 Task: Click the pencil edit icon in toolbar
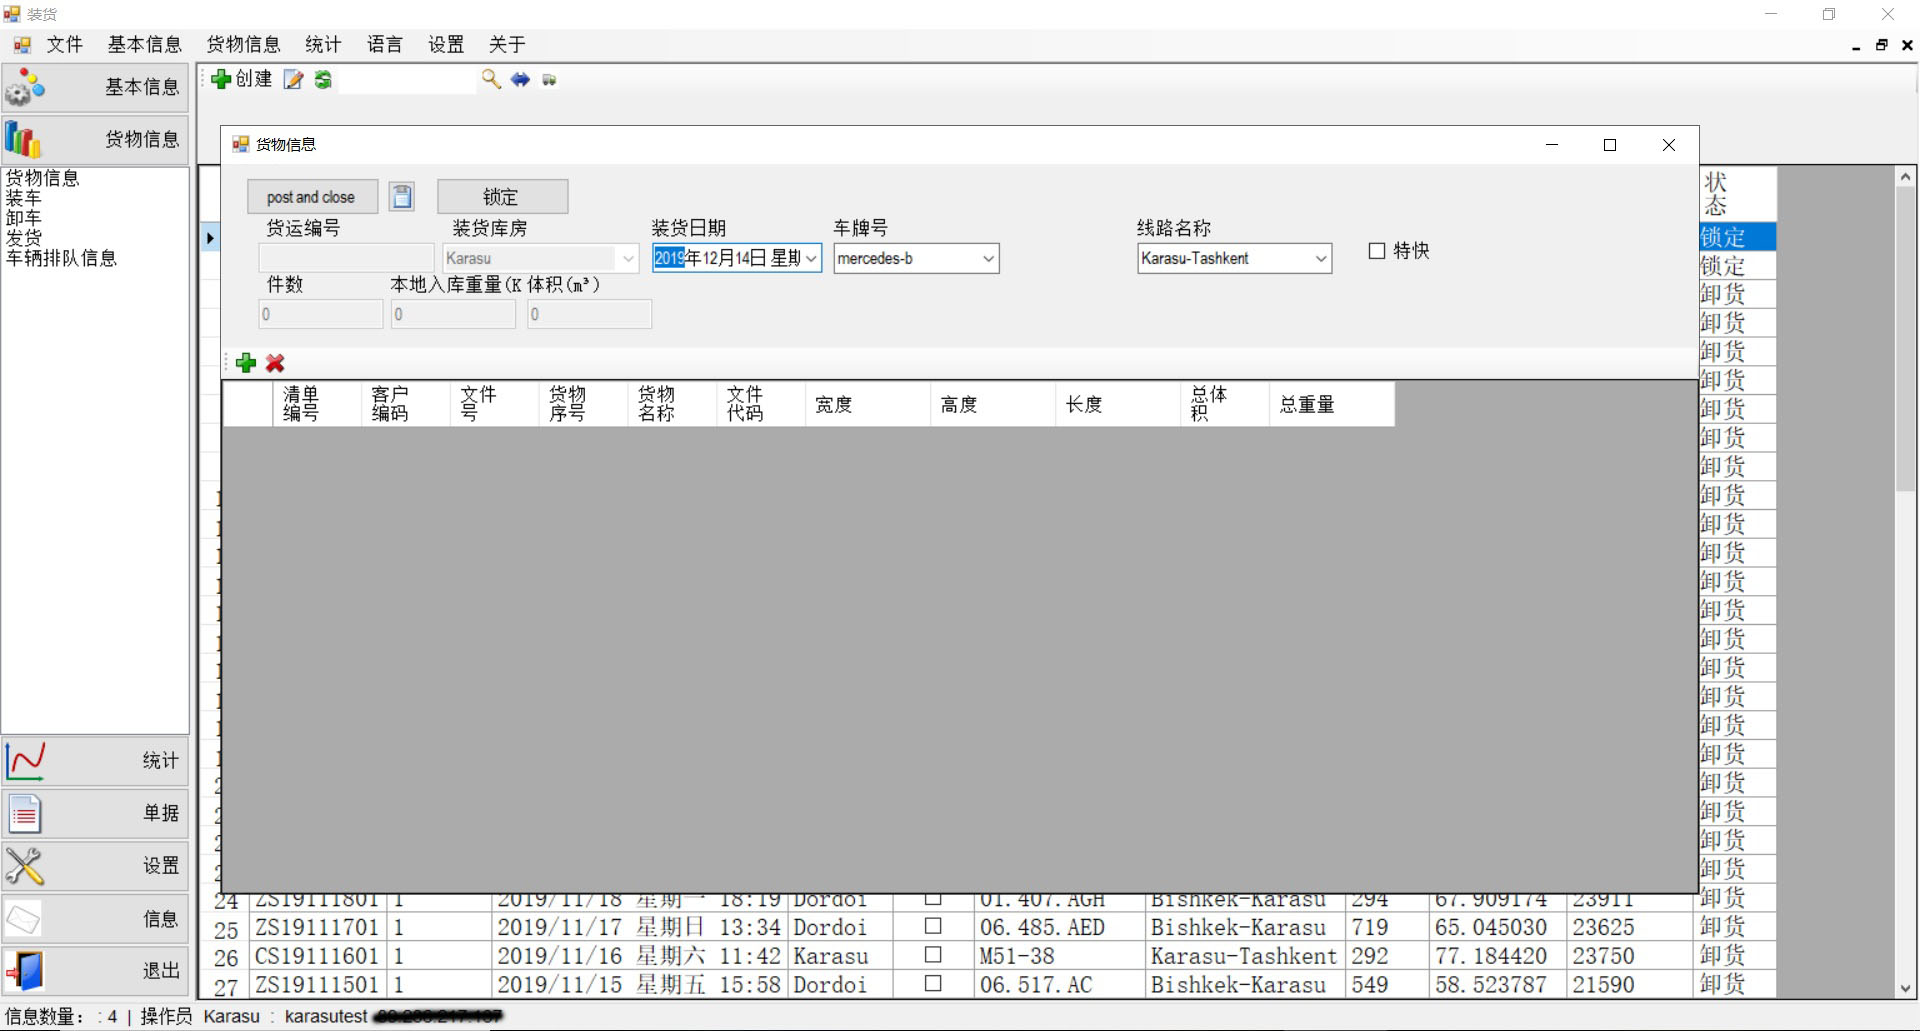[293, 80]
